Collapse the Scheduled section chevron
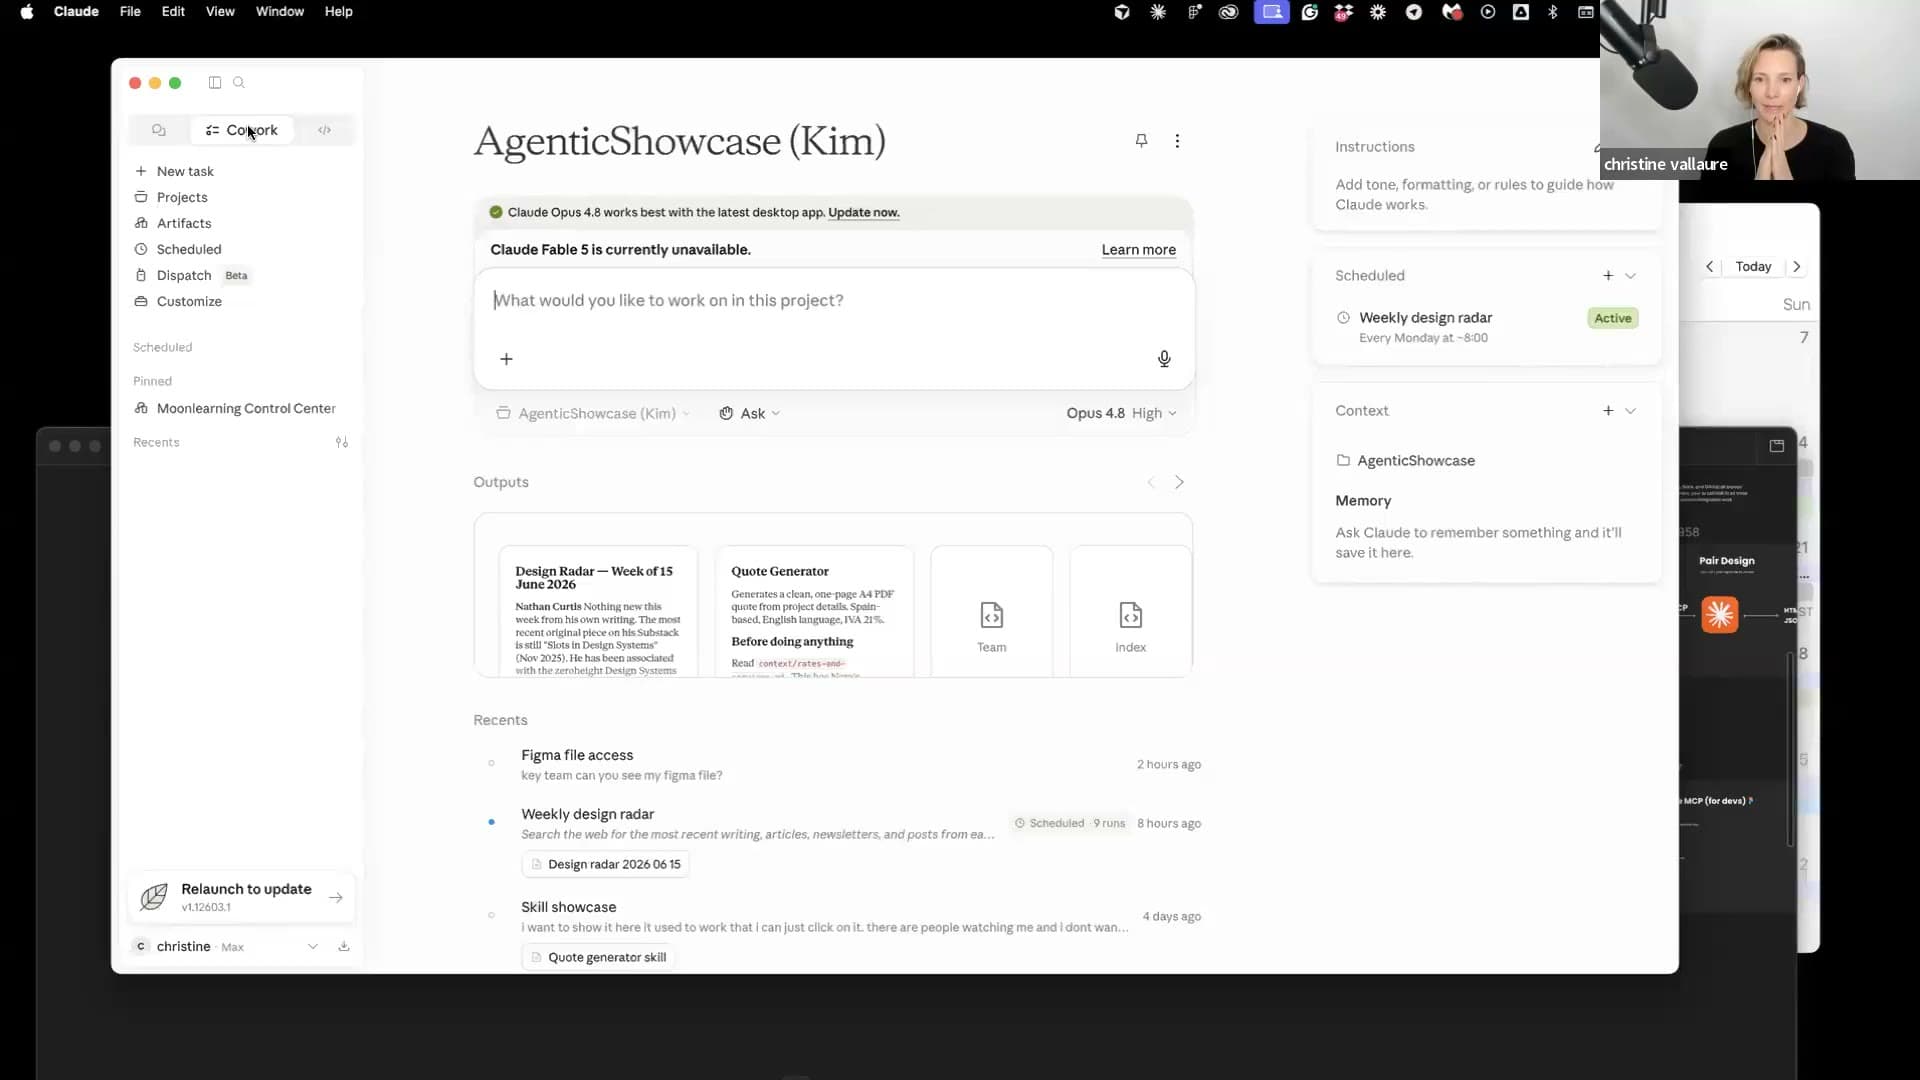 [x=1630, y=275]
